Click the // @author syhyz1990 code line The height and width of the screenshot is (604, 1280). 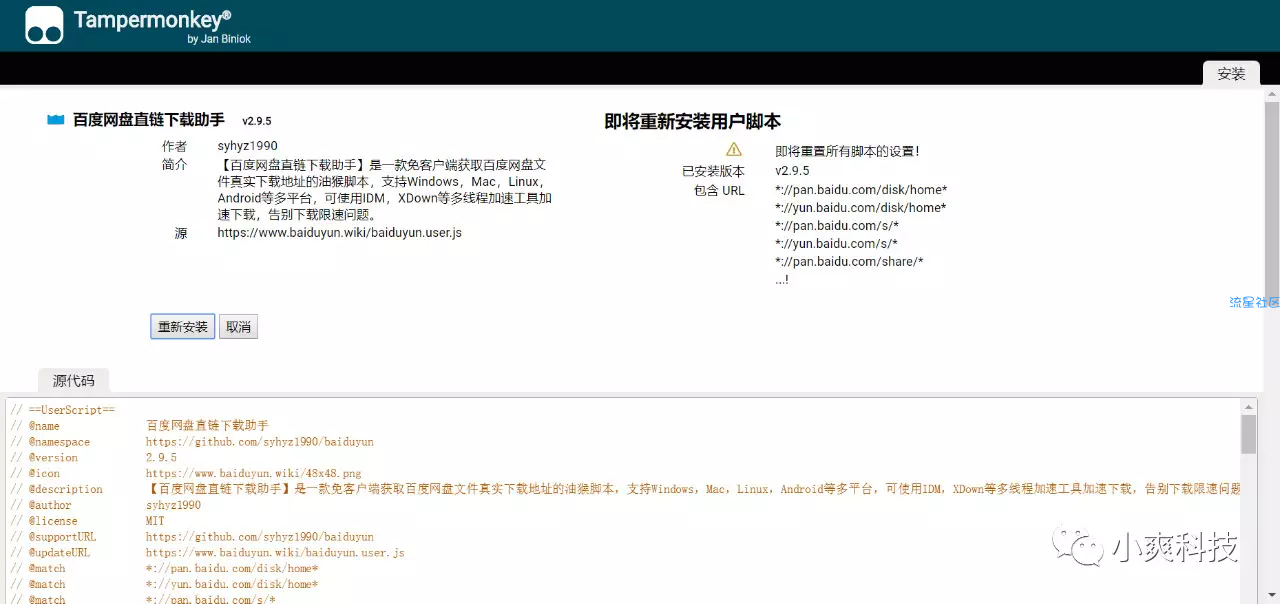[x=105, y=505]
